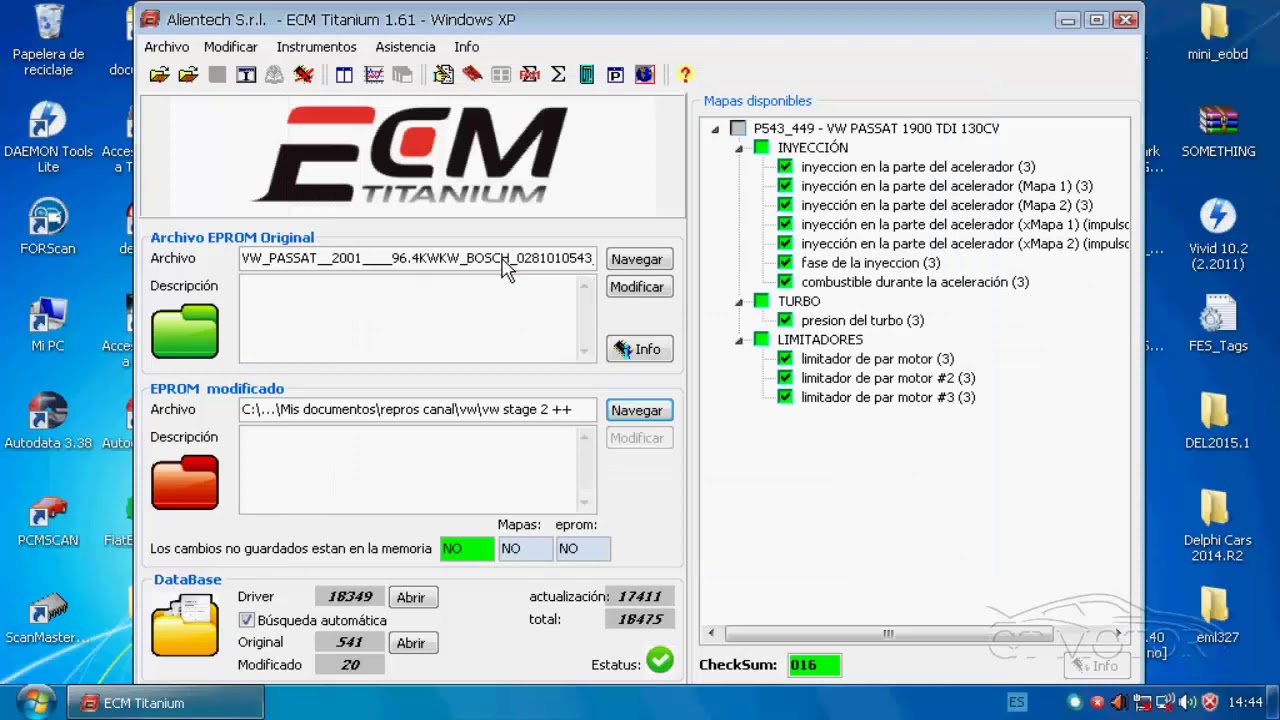Viewport: 1280px width, 720px height.
Task: Click the red folder modified EPROM icon
Action: [x=185, y=482]
